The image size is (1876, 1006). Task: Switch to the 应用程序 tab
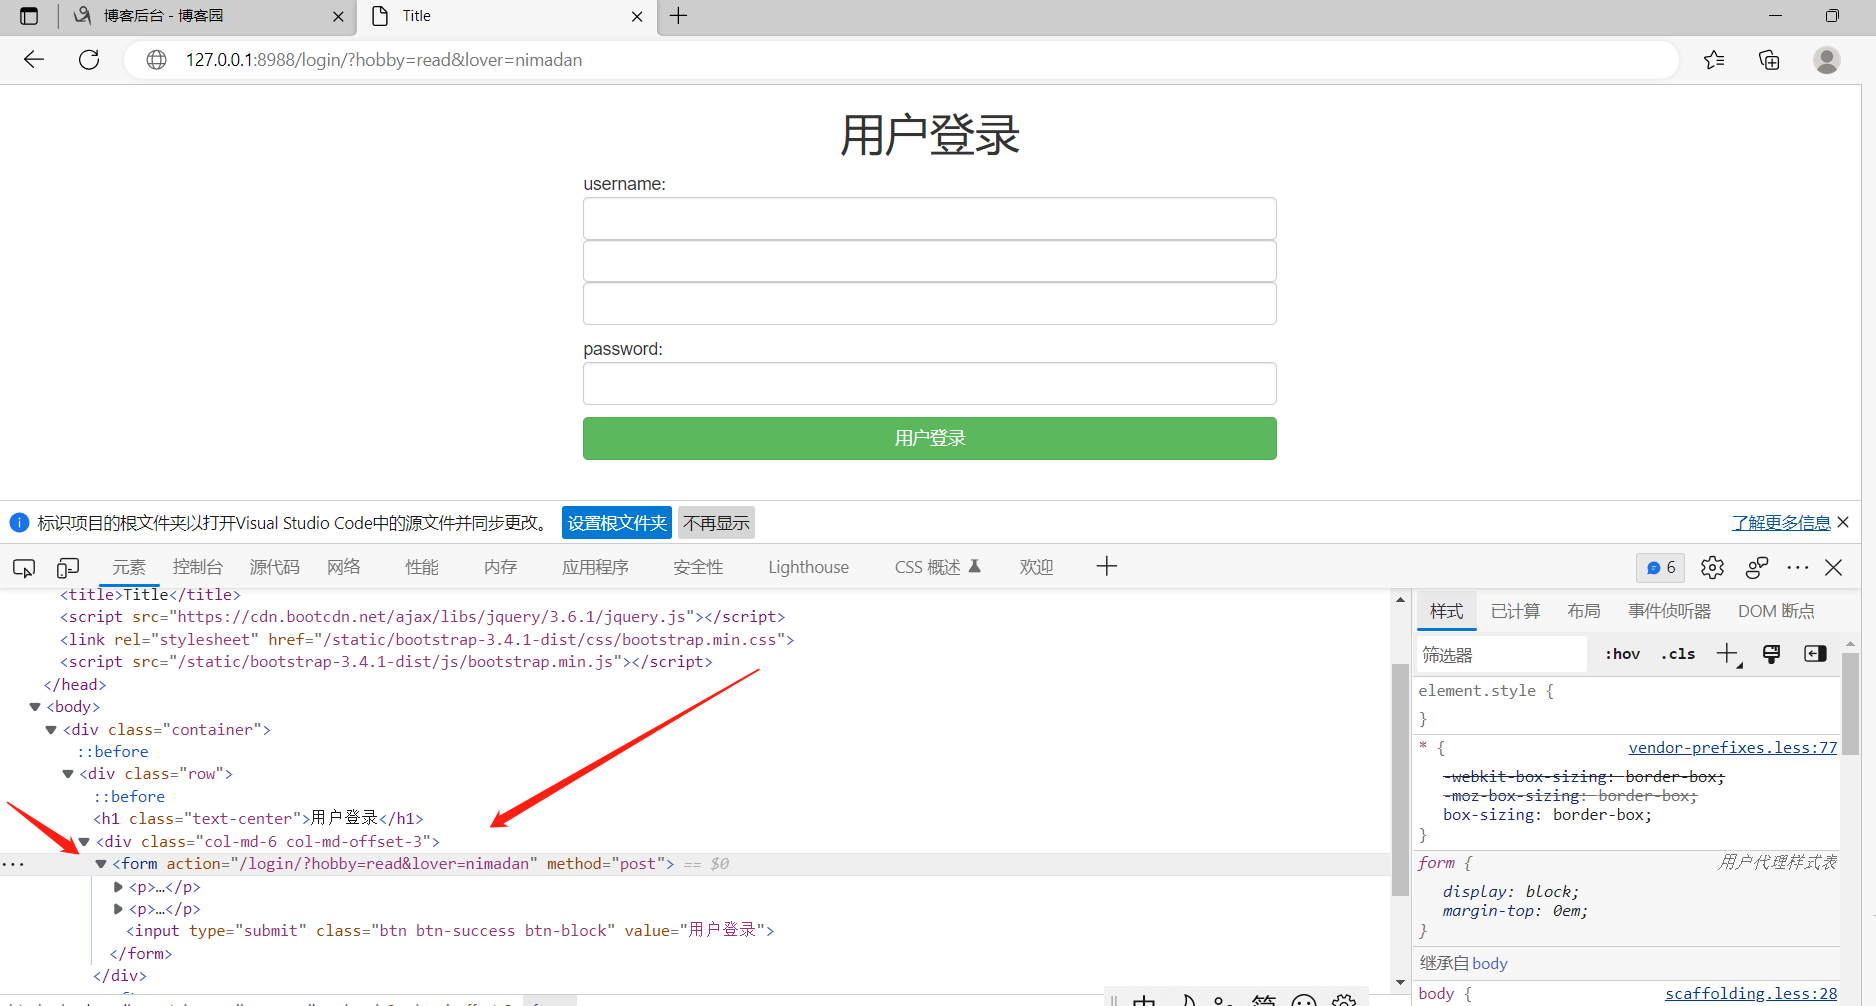pyautogui.click(x=595, y=567)
